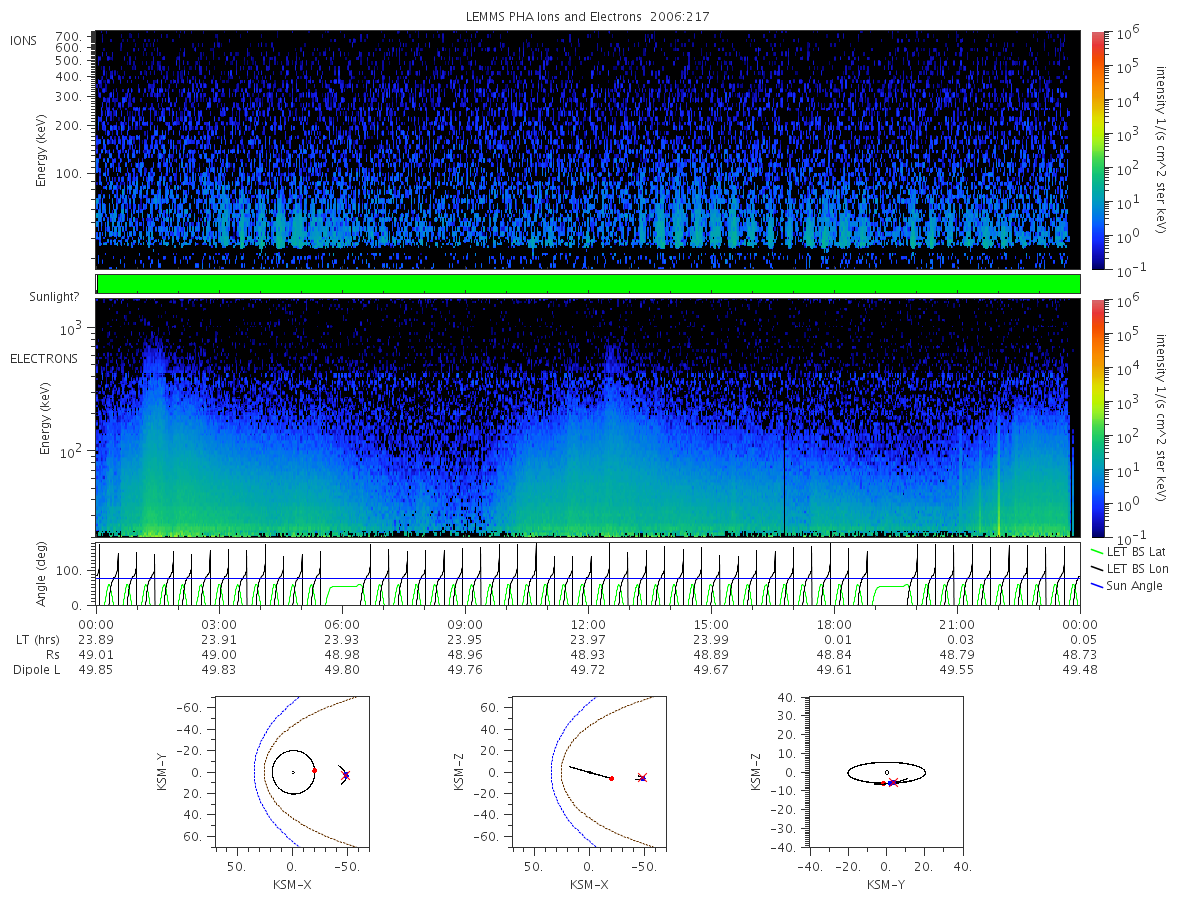The image size is (1200, 900).
Task: Click the Dipole L value '49.48'
Action: click(1080, 670)
